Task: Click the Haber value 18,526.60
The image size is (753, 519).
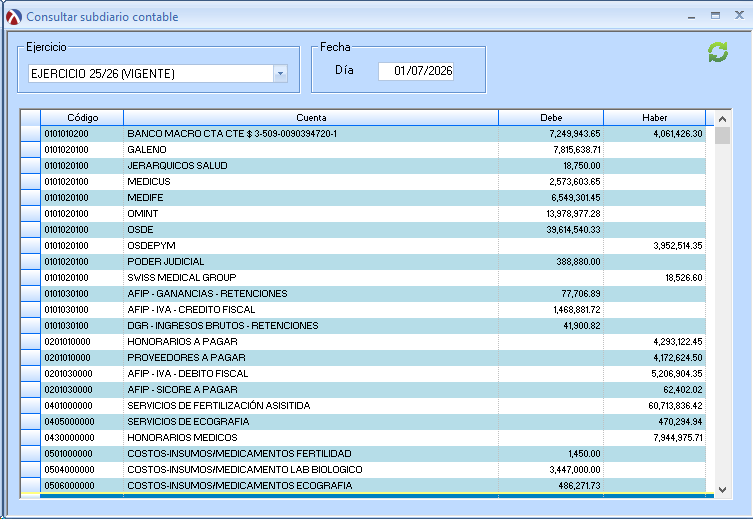Action: 684,278
